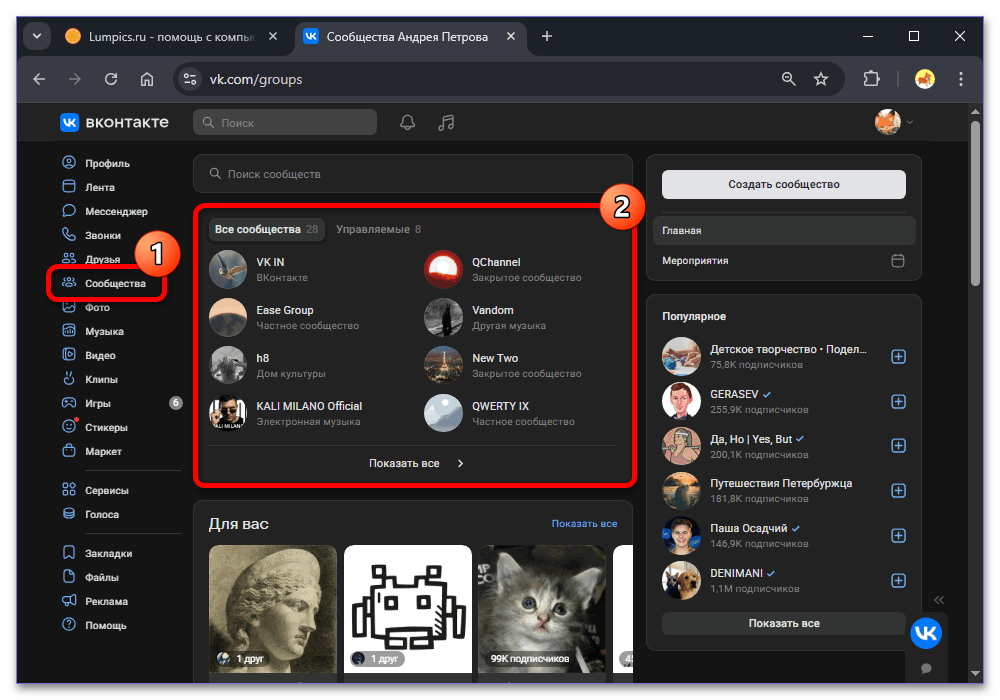The height and width of the screenshot is (700, 1000).
Task: Open a new browser tab
Action: point(547,36)
